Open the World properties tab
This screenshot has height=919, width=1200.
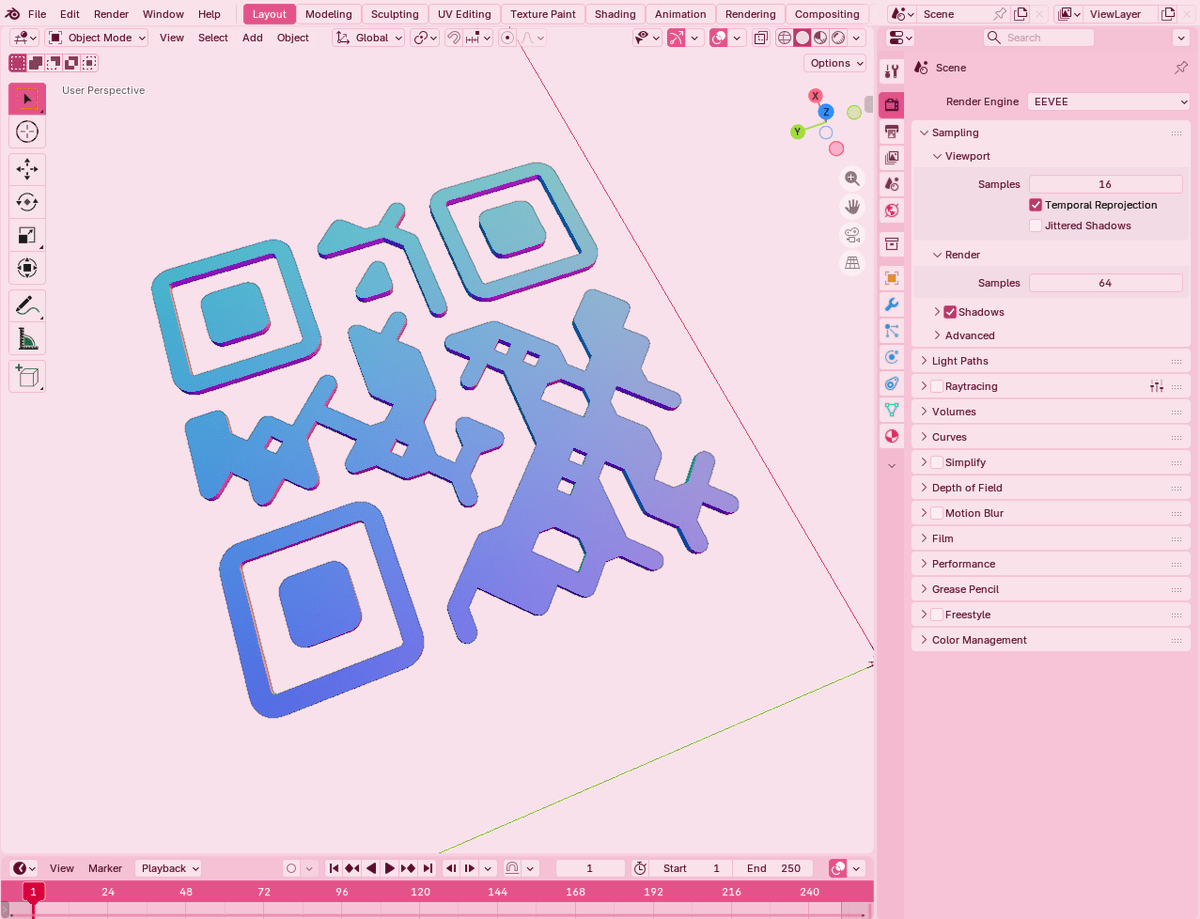(892, 210)
